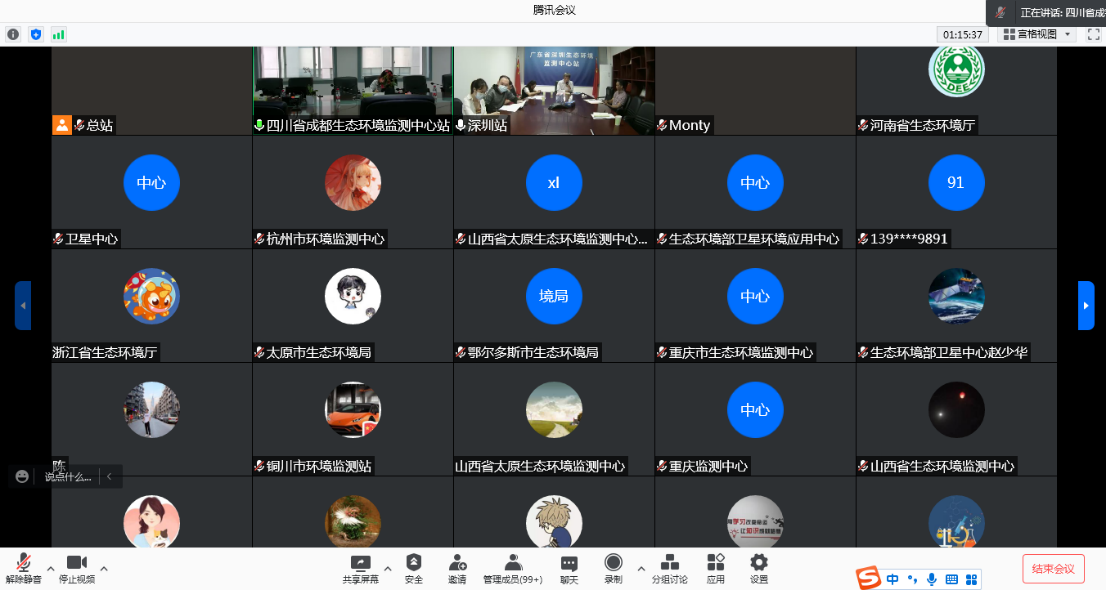The height and width of the screenshot is (590, 1106).
Task: Click the 重庆监测中心 blue avatar
Action: click(755, 410)
